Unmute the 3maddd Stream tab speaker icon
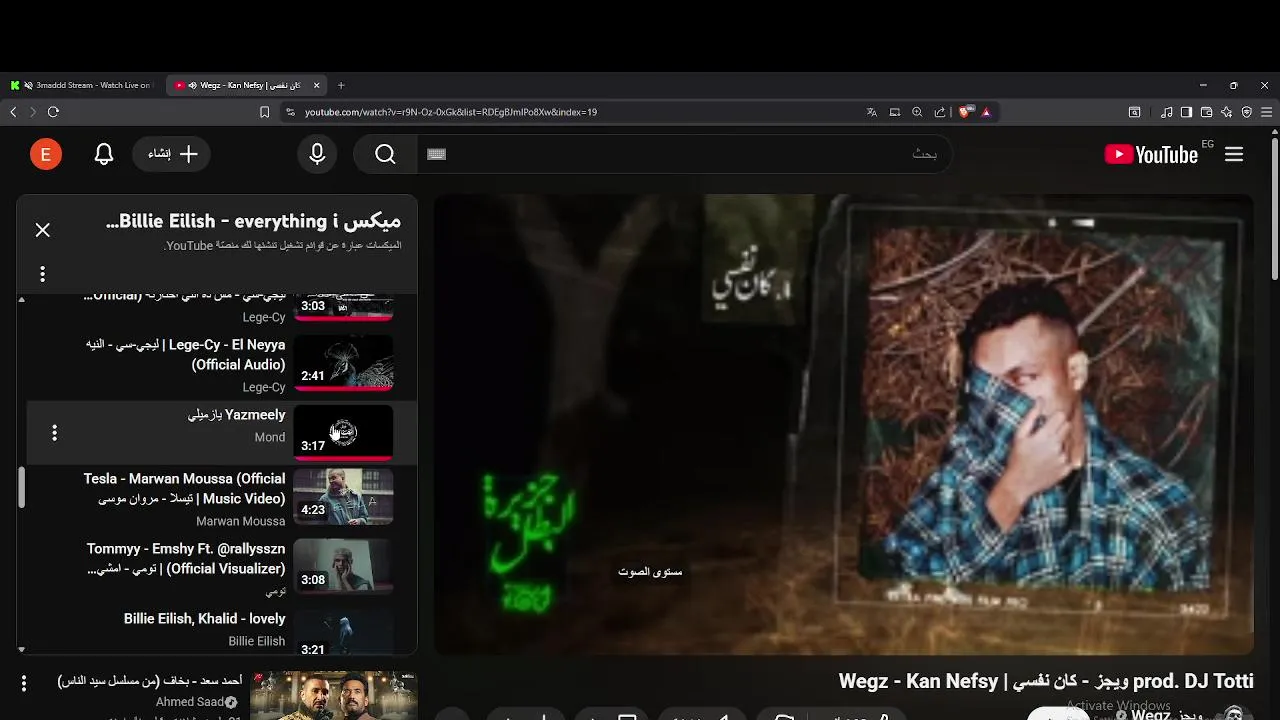Viewport: 1280px width, 720px height. pos(28,85)
